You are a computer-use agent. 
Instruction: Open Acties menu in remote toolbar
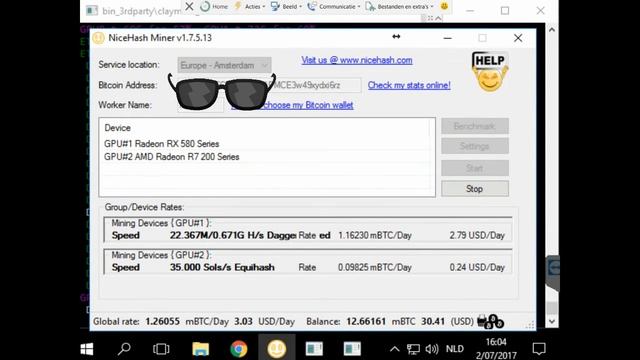point(249,6)
